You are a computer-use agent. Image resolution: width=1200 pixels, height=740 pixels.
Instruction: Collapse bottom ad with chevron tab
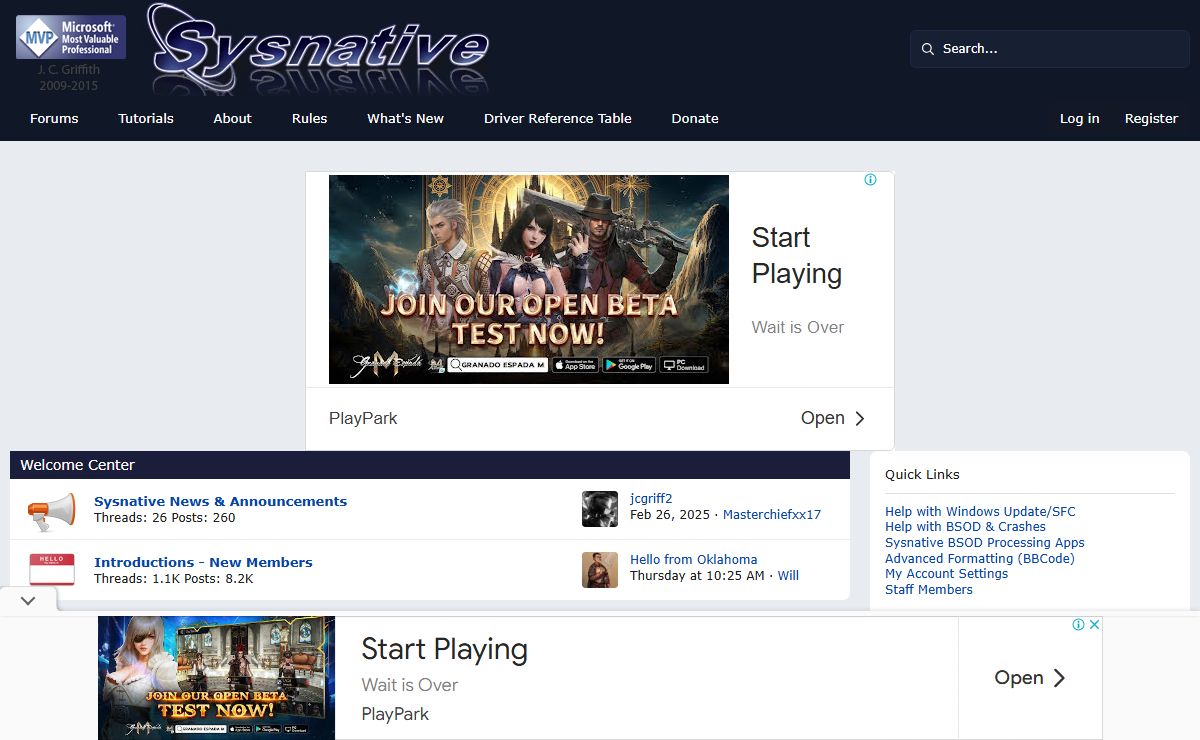pyautogui.click(x=28, y=601)
